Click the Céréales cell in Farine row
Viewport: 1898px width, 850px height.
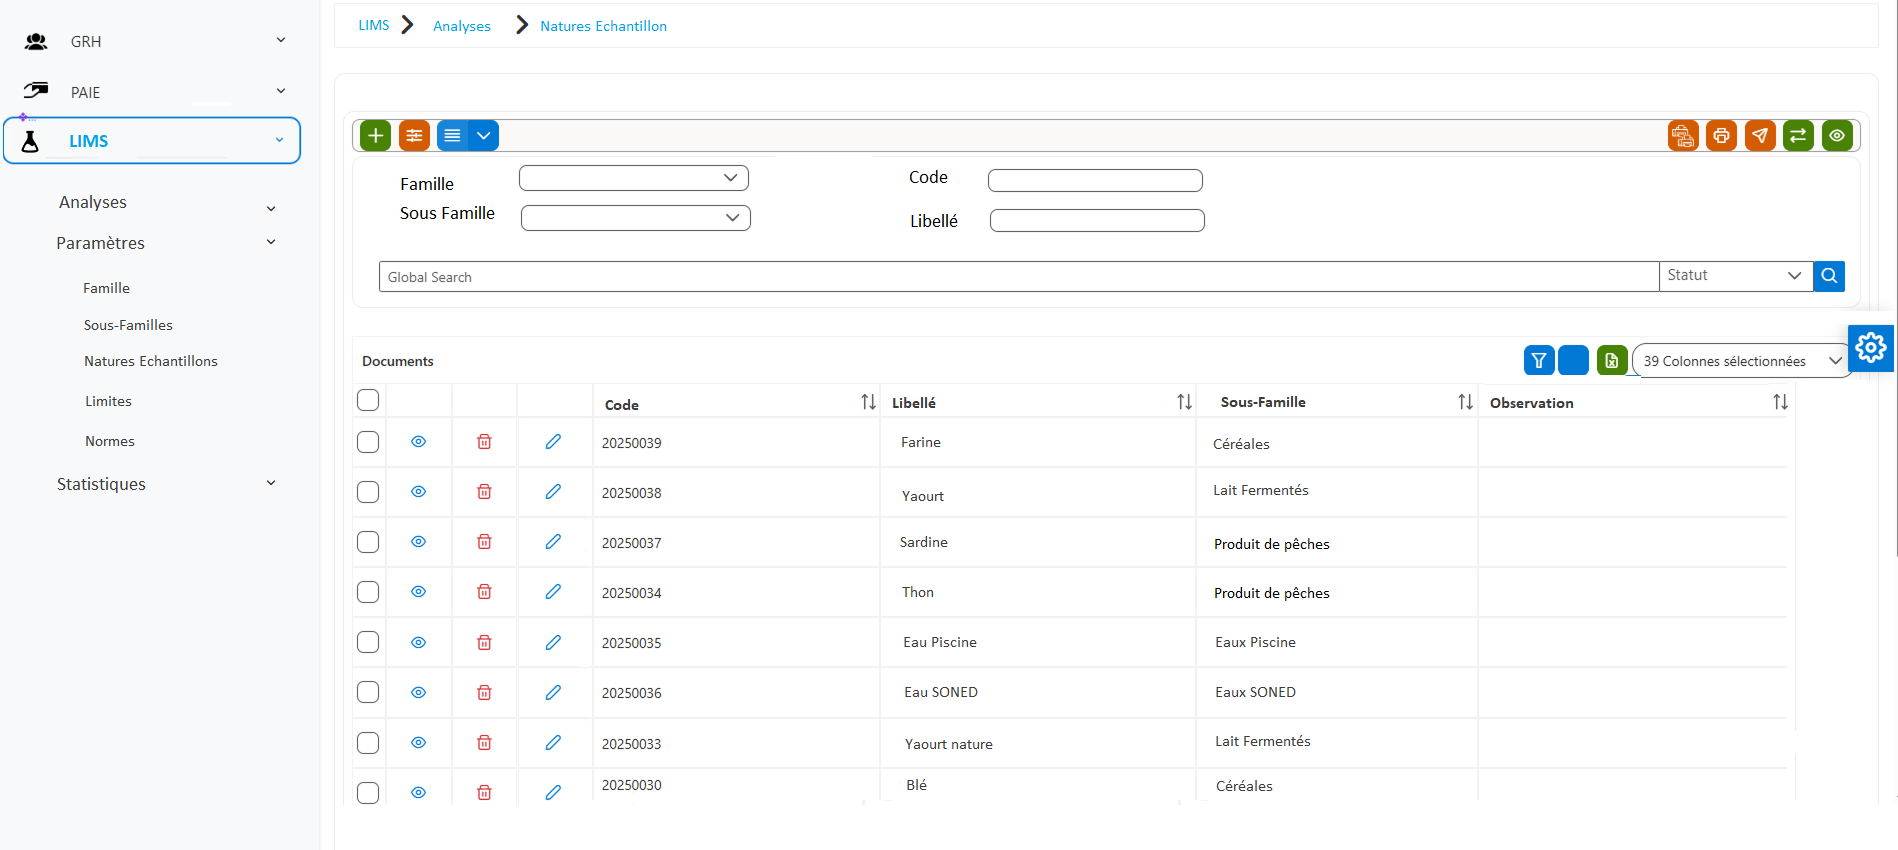pyautogui.click(x=1241, y=444)
